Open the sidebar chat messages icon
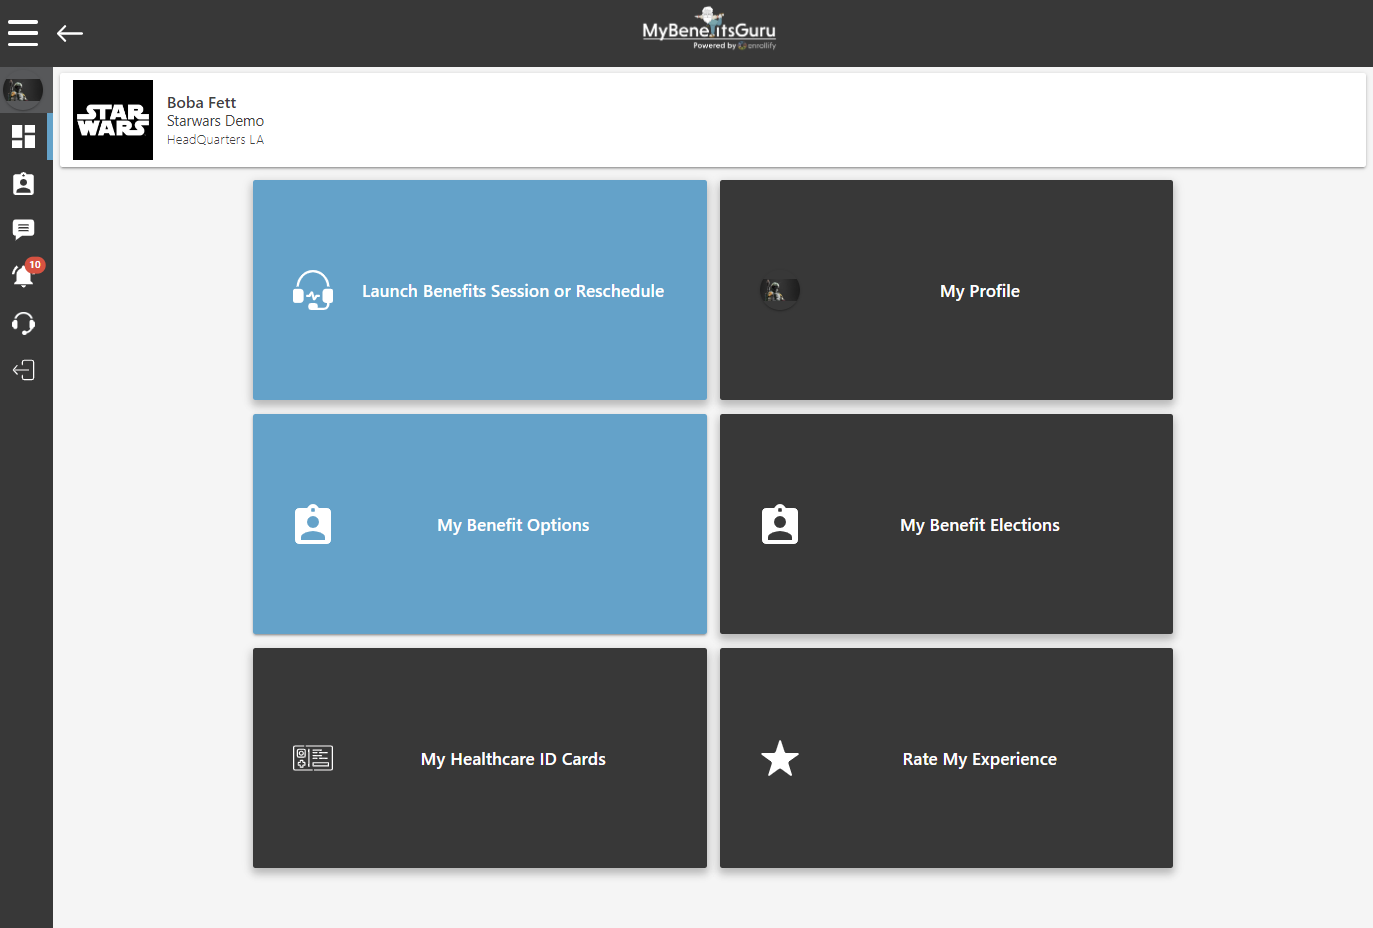This screenshot has height=928, width=1373. [x=24, y=230]
